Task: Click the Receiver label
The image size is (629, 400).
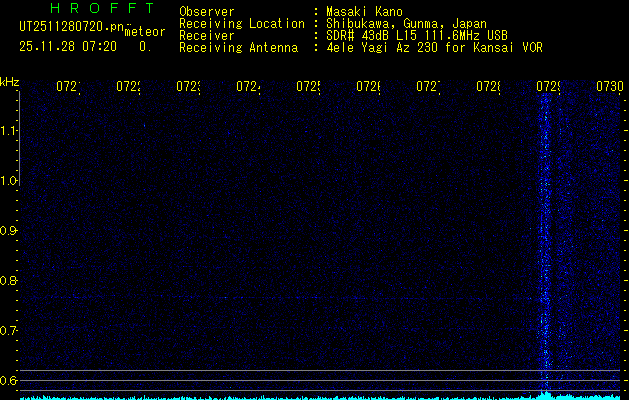Action: click(x=207, y=35)
